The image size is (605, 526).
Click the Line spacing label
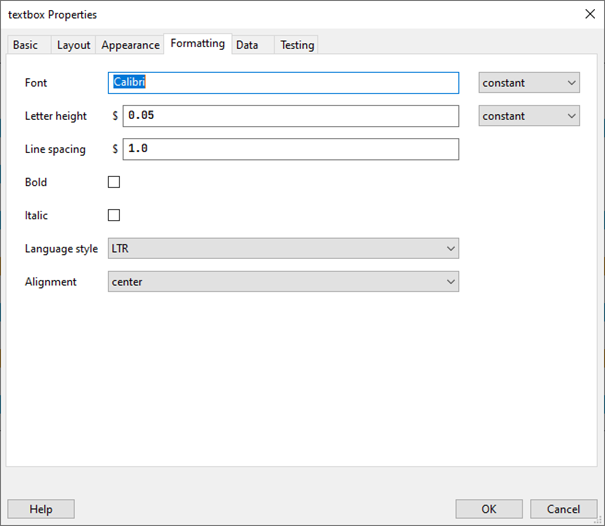coord(55,149)
